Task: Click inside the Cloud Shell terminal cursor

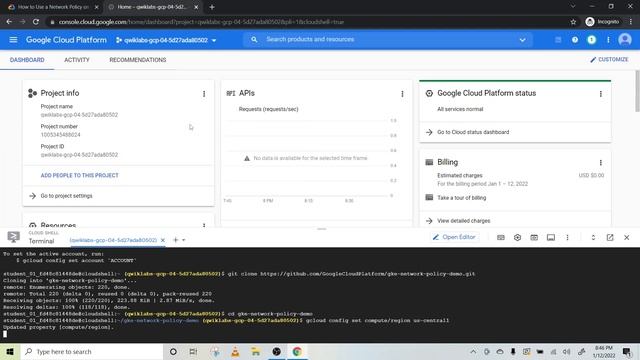Action: (5, 334)
